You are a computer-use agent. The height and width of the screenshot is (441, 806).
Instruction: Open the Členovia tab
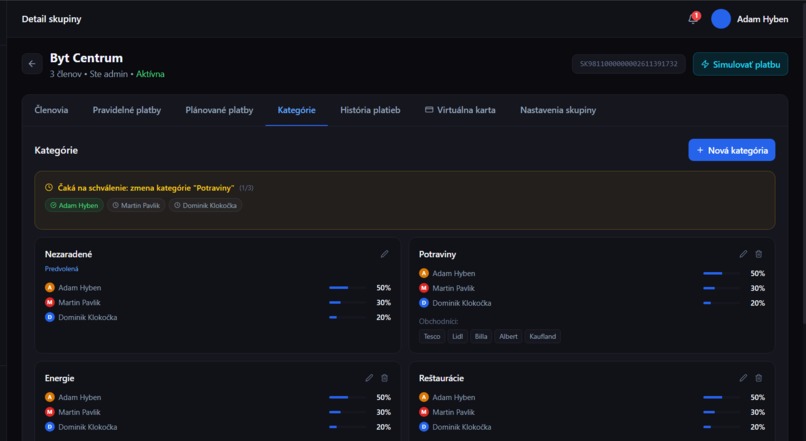51,110
